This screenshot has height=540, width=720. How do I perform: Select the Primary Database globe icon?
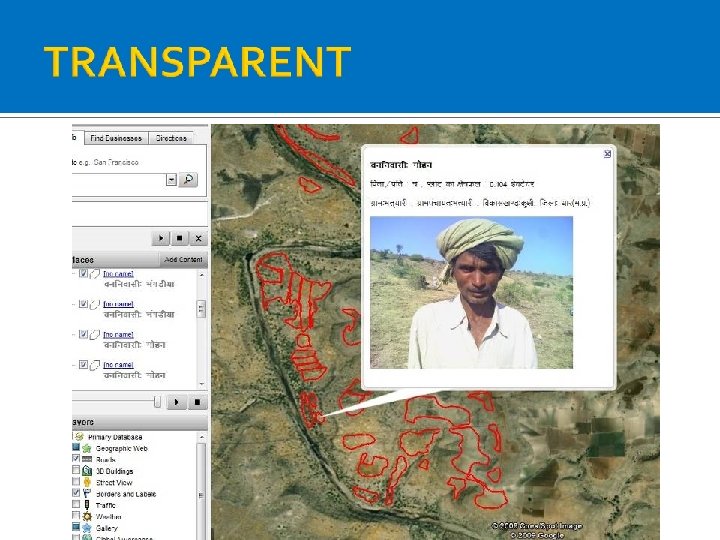[x=79, y=436]
